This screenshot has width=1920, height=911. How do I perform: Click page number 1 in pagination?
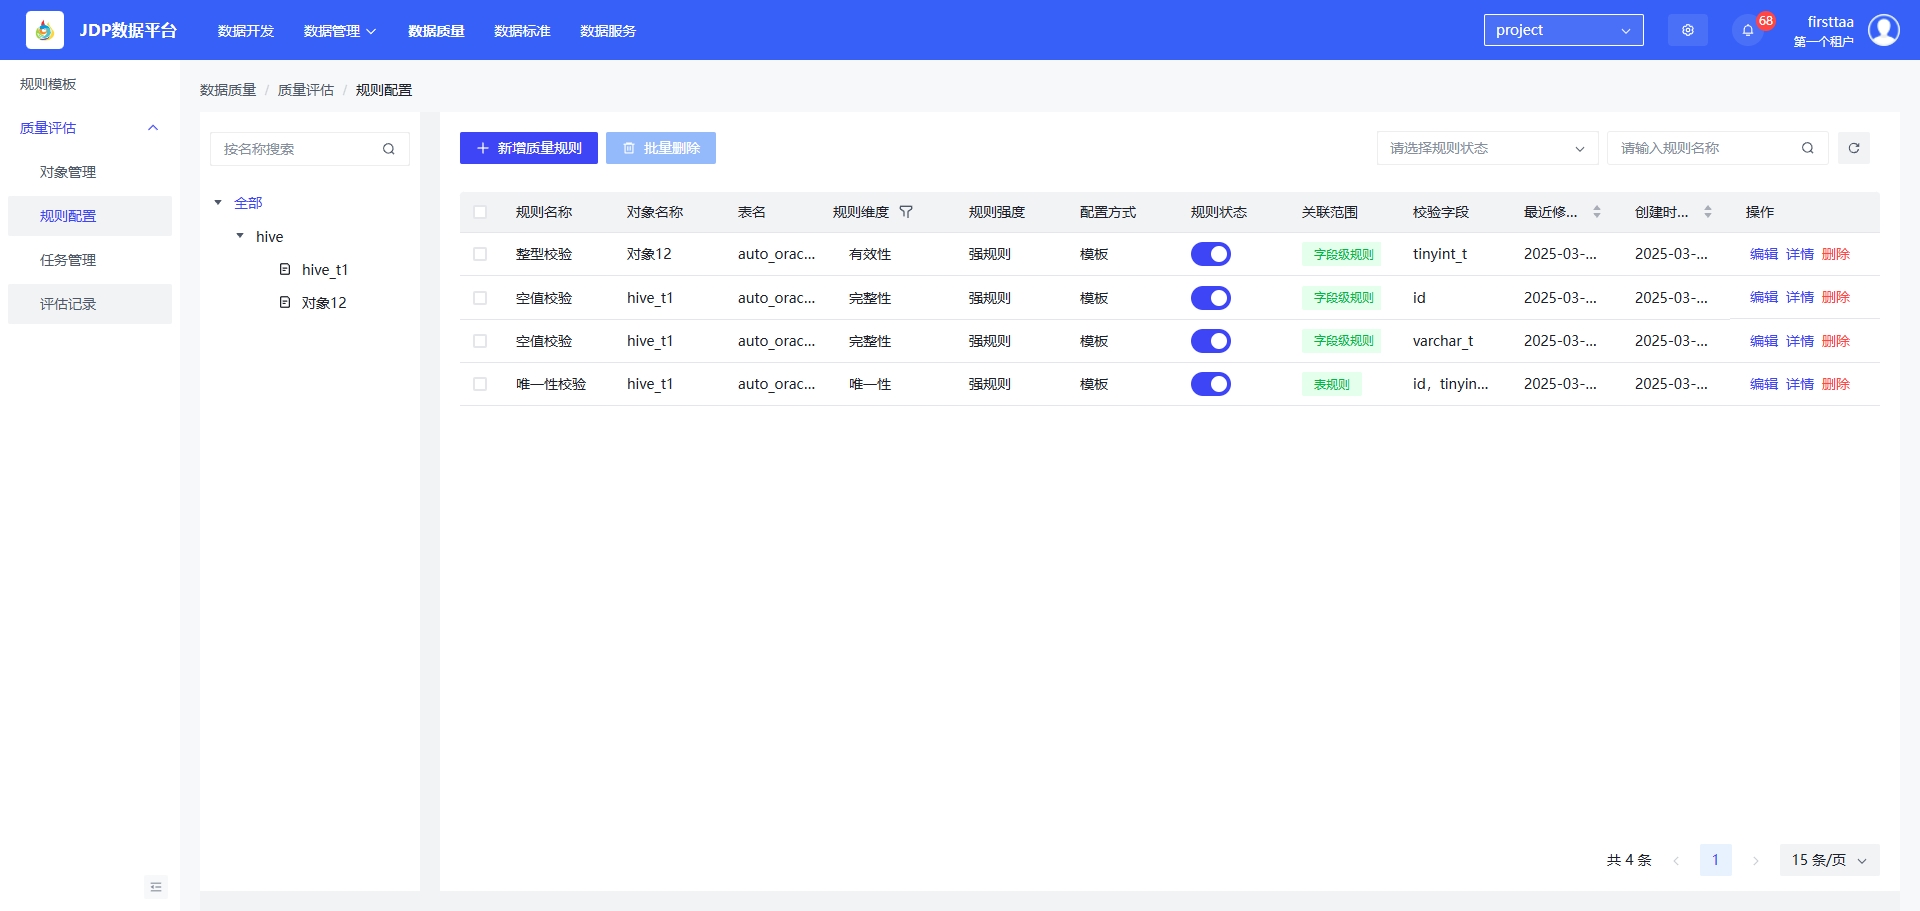[1716, 860]
